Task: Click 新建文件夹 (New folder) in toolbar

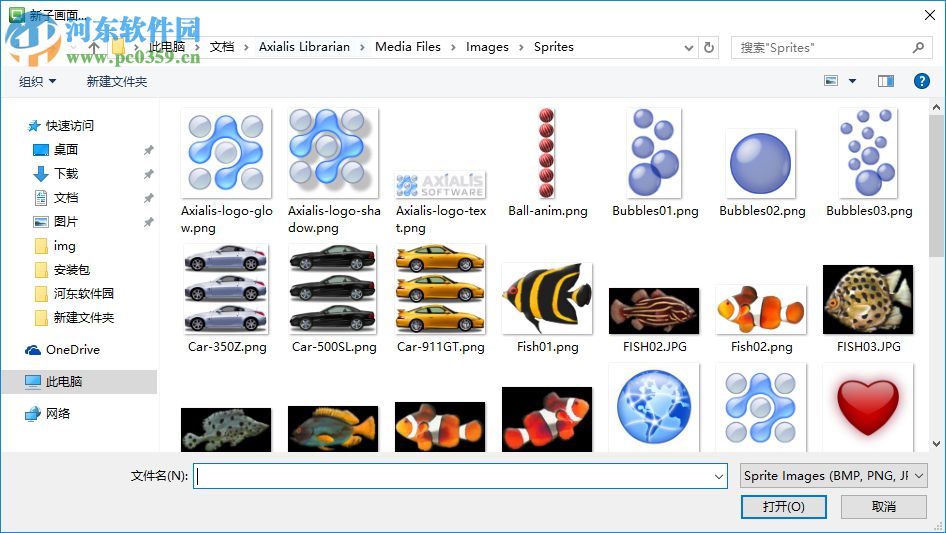Action: (x=116, y=81)
